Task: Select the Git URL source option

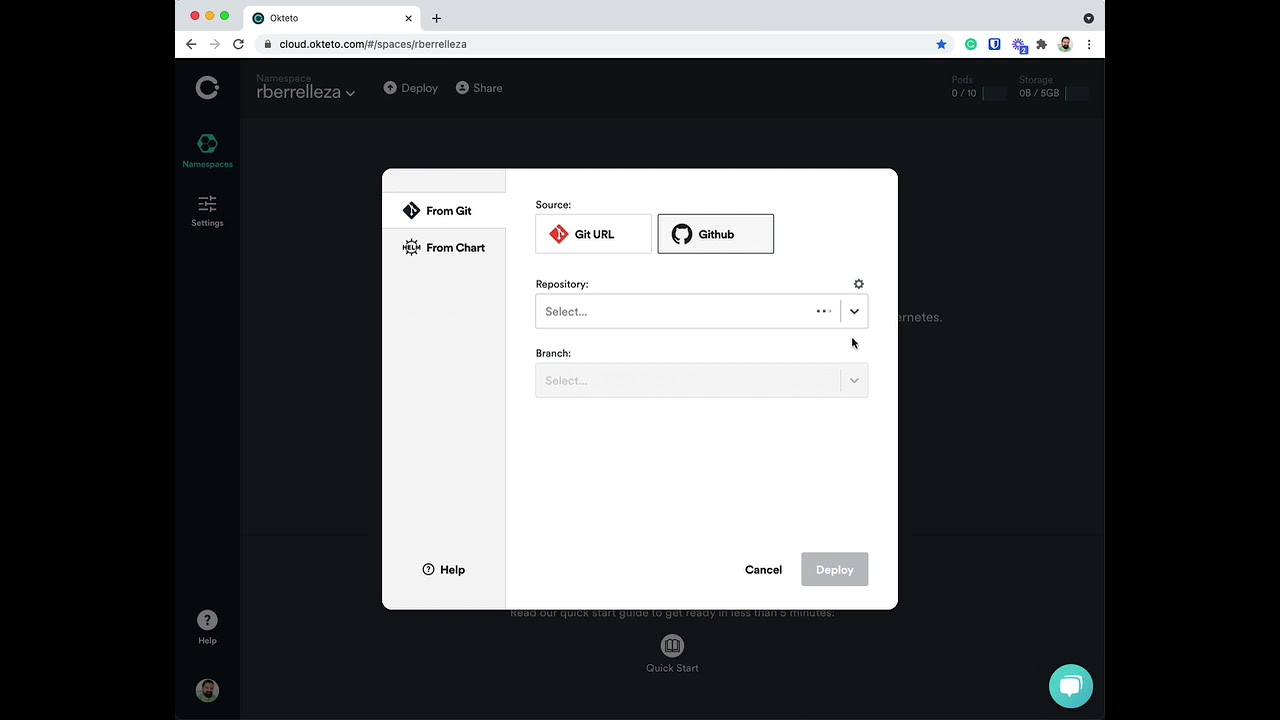Action: tap(593, 234)
